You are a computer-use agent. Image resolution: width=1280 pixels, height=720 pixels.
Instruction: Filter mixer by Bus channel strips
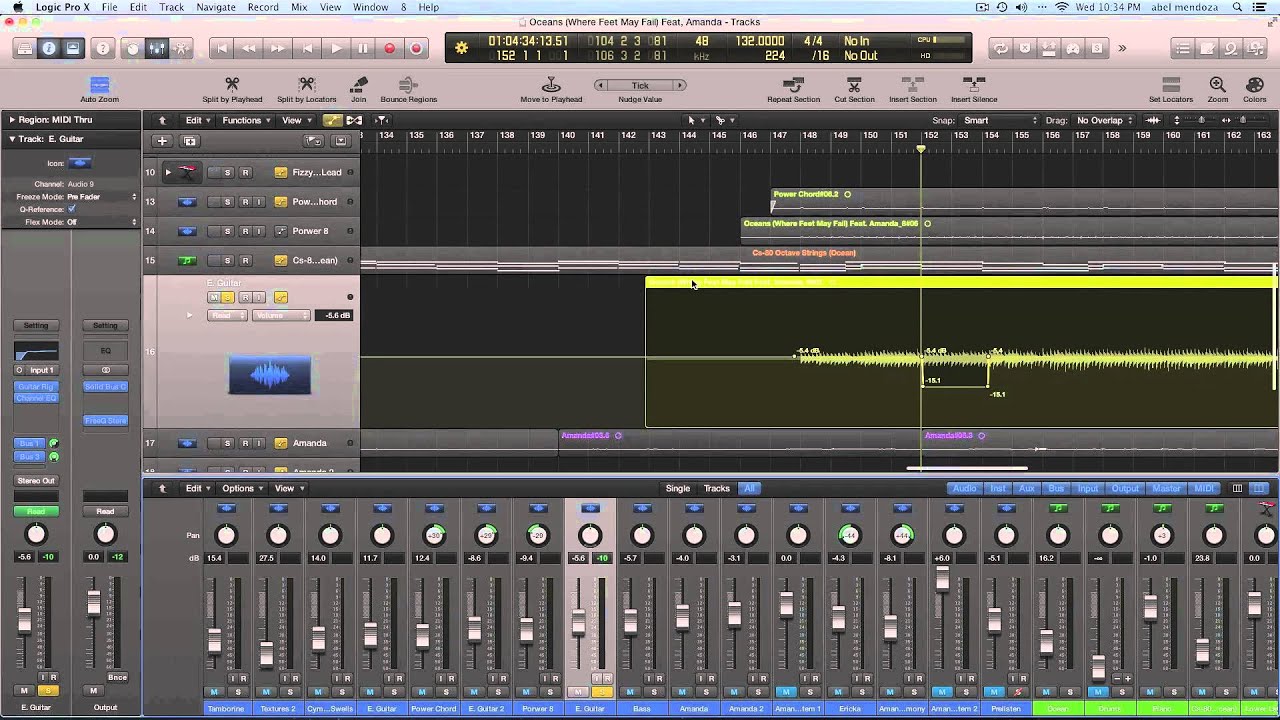pyautogui.click(x=1056, y=488)
